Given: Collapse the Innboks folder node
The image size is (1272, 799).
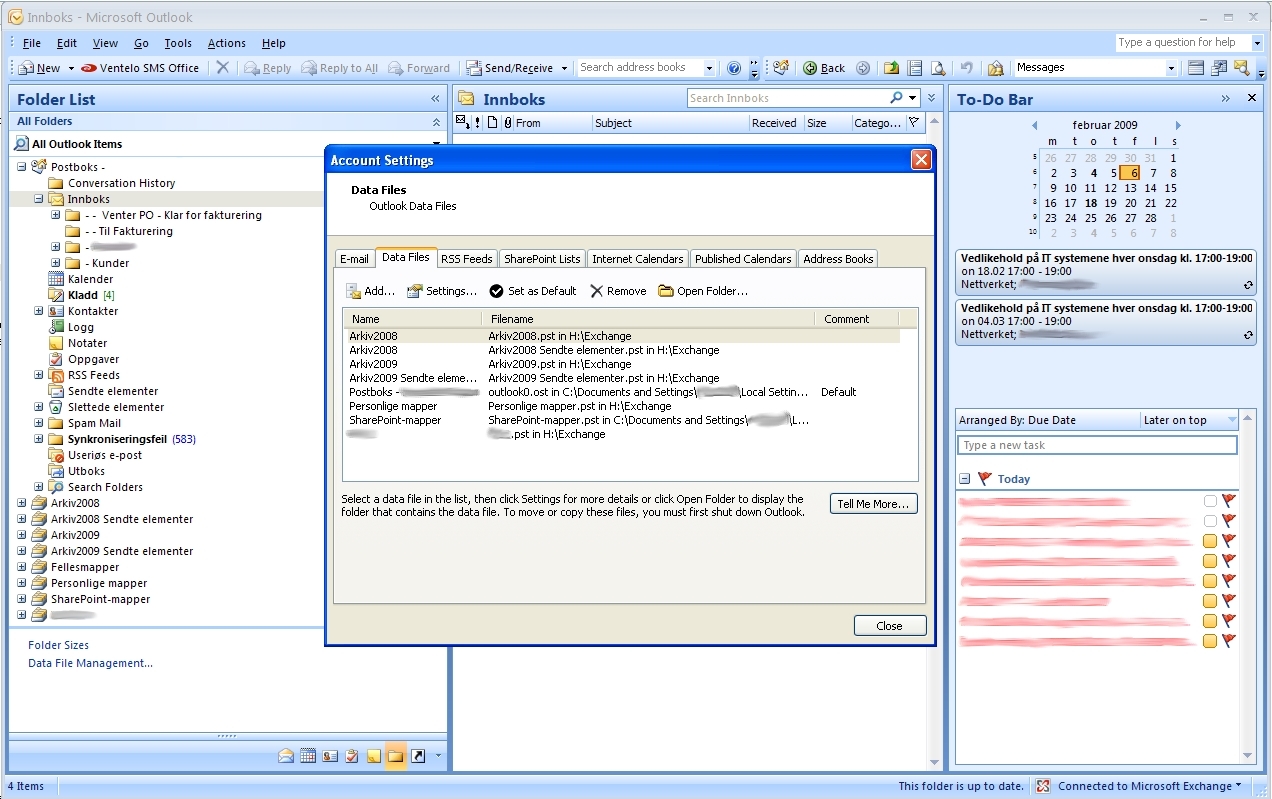Looking at the screenshot, I should pos(39,199).
